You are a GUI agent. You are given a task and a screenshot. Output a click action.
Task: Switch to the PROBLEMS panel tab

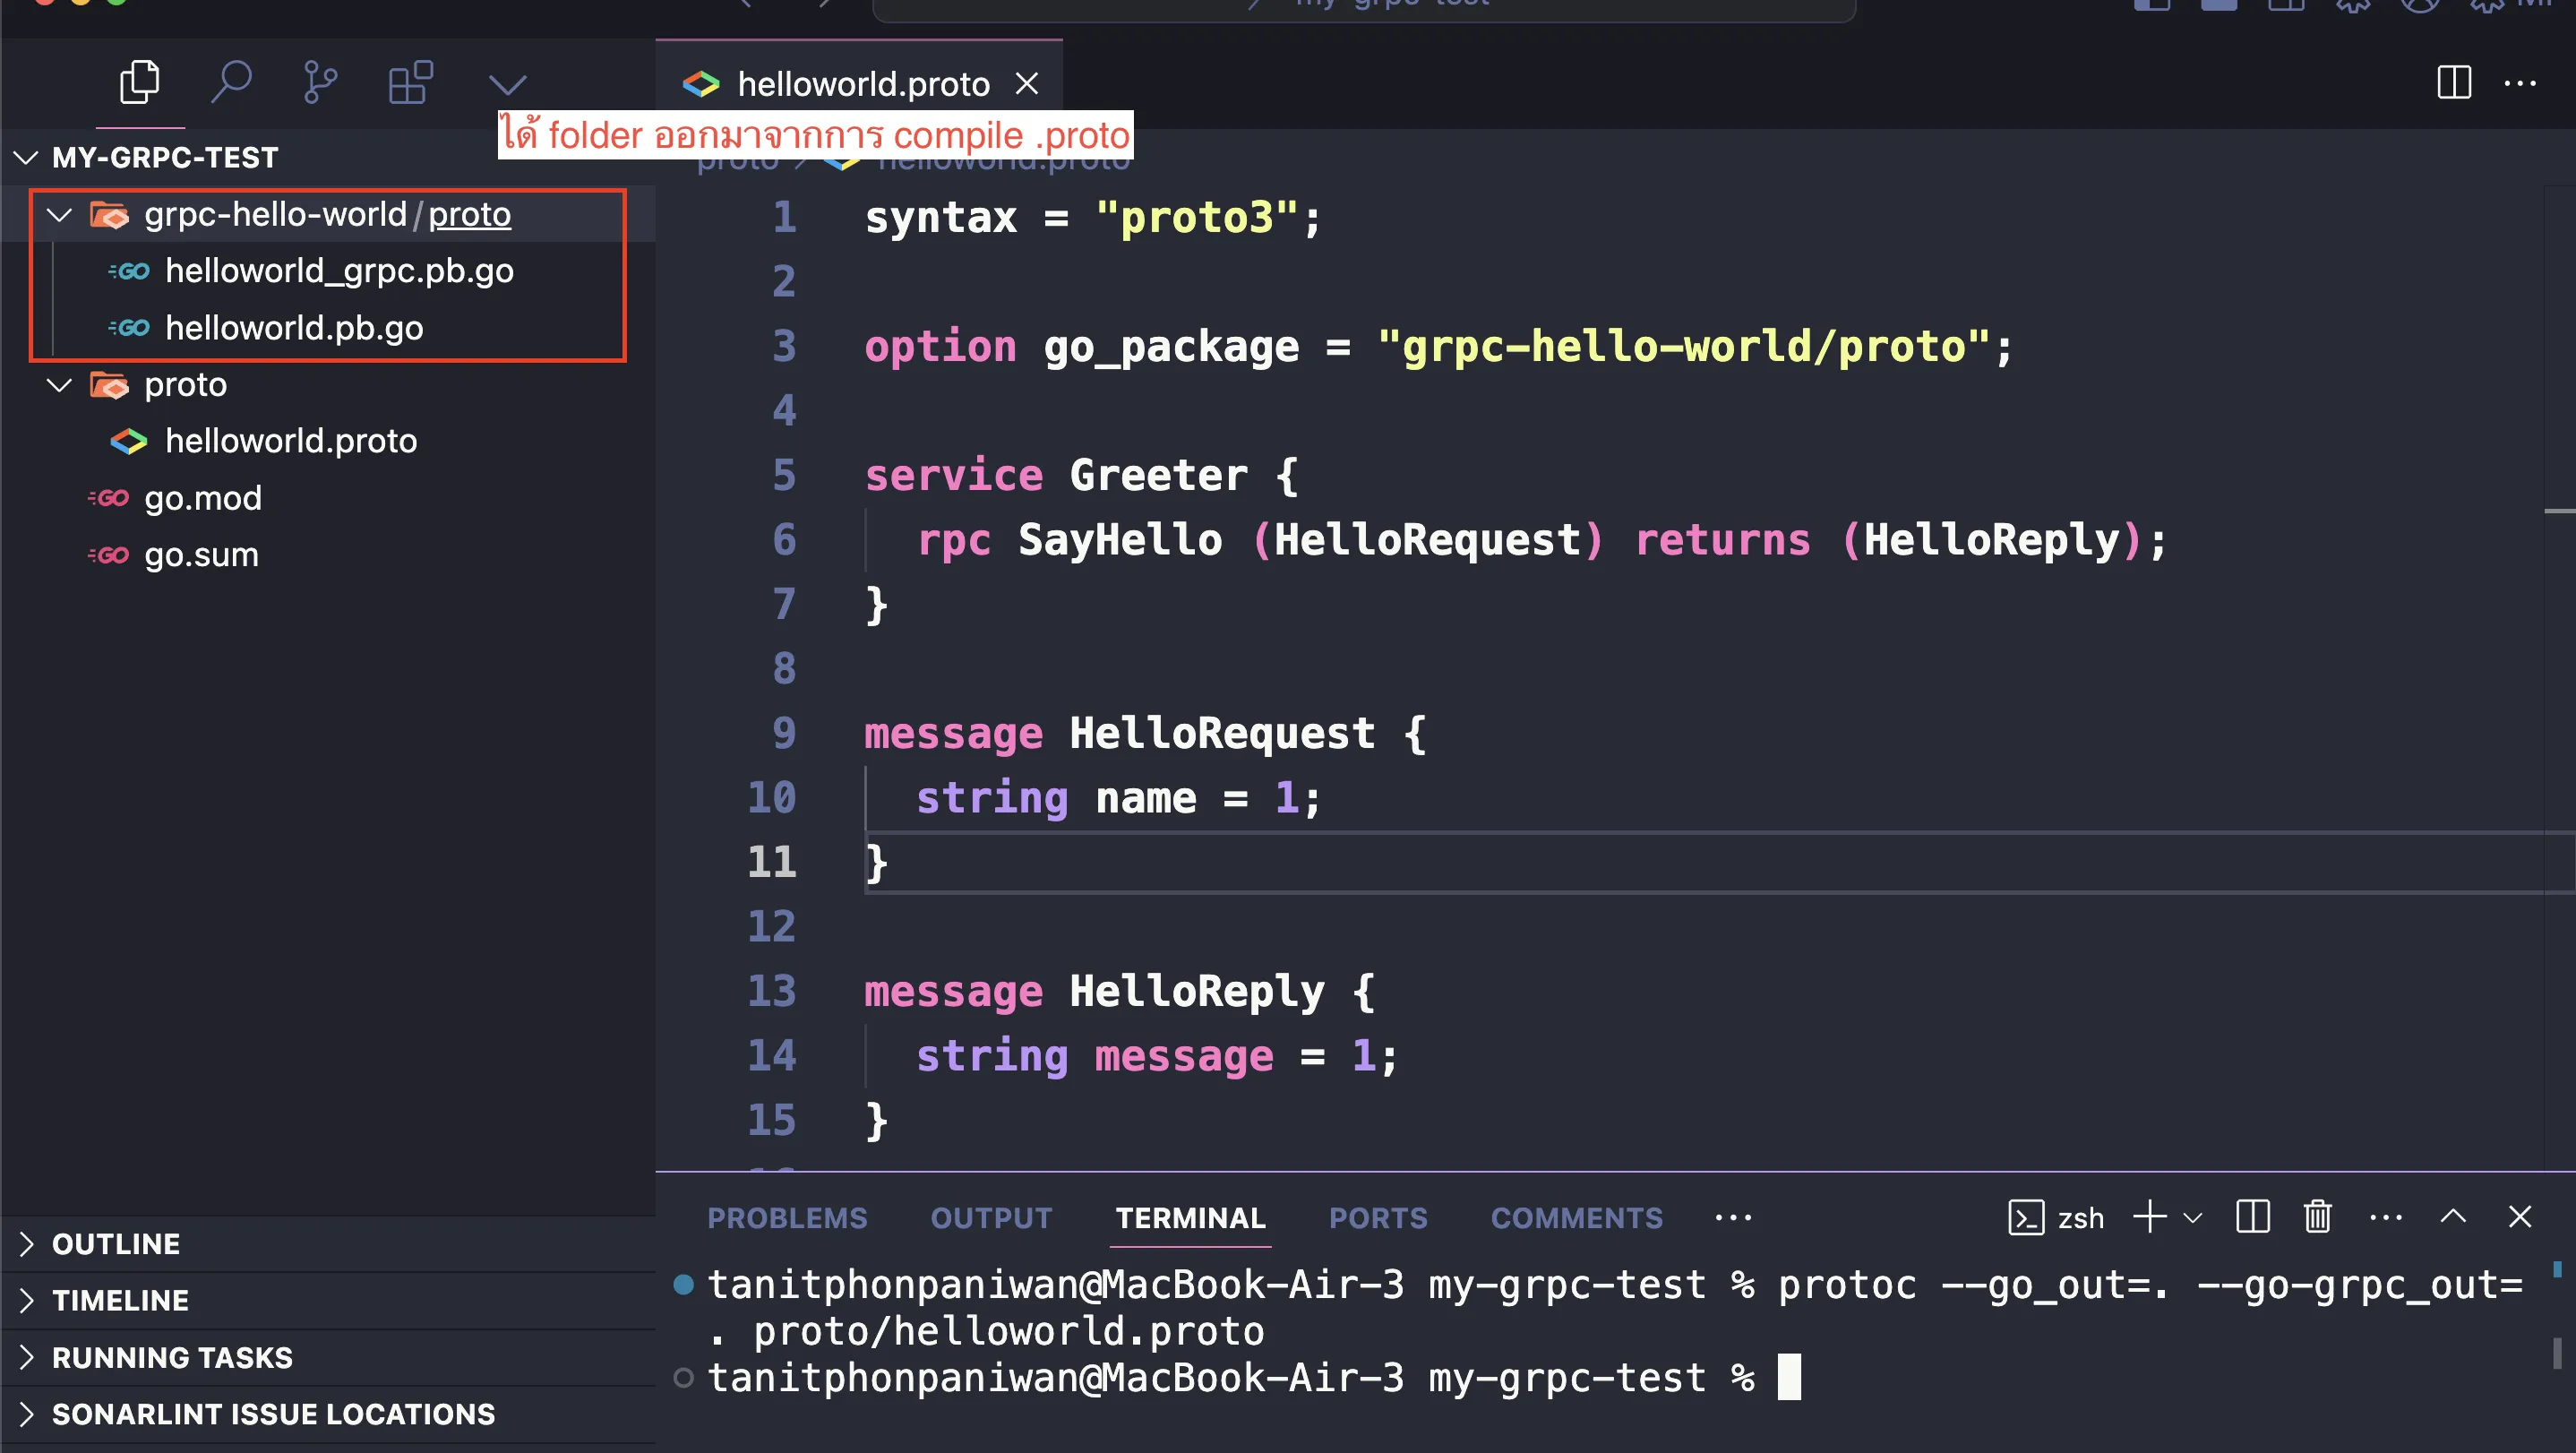[x=787, y=1218]
